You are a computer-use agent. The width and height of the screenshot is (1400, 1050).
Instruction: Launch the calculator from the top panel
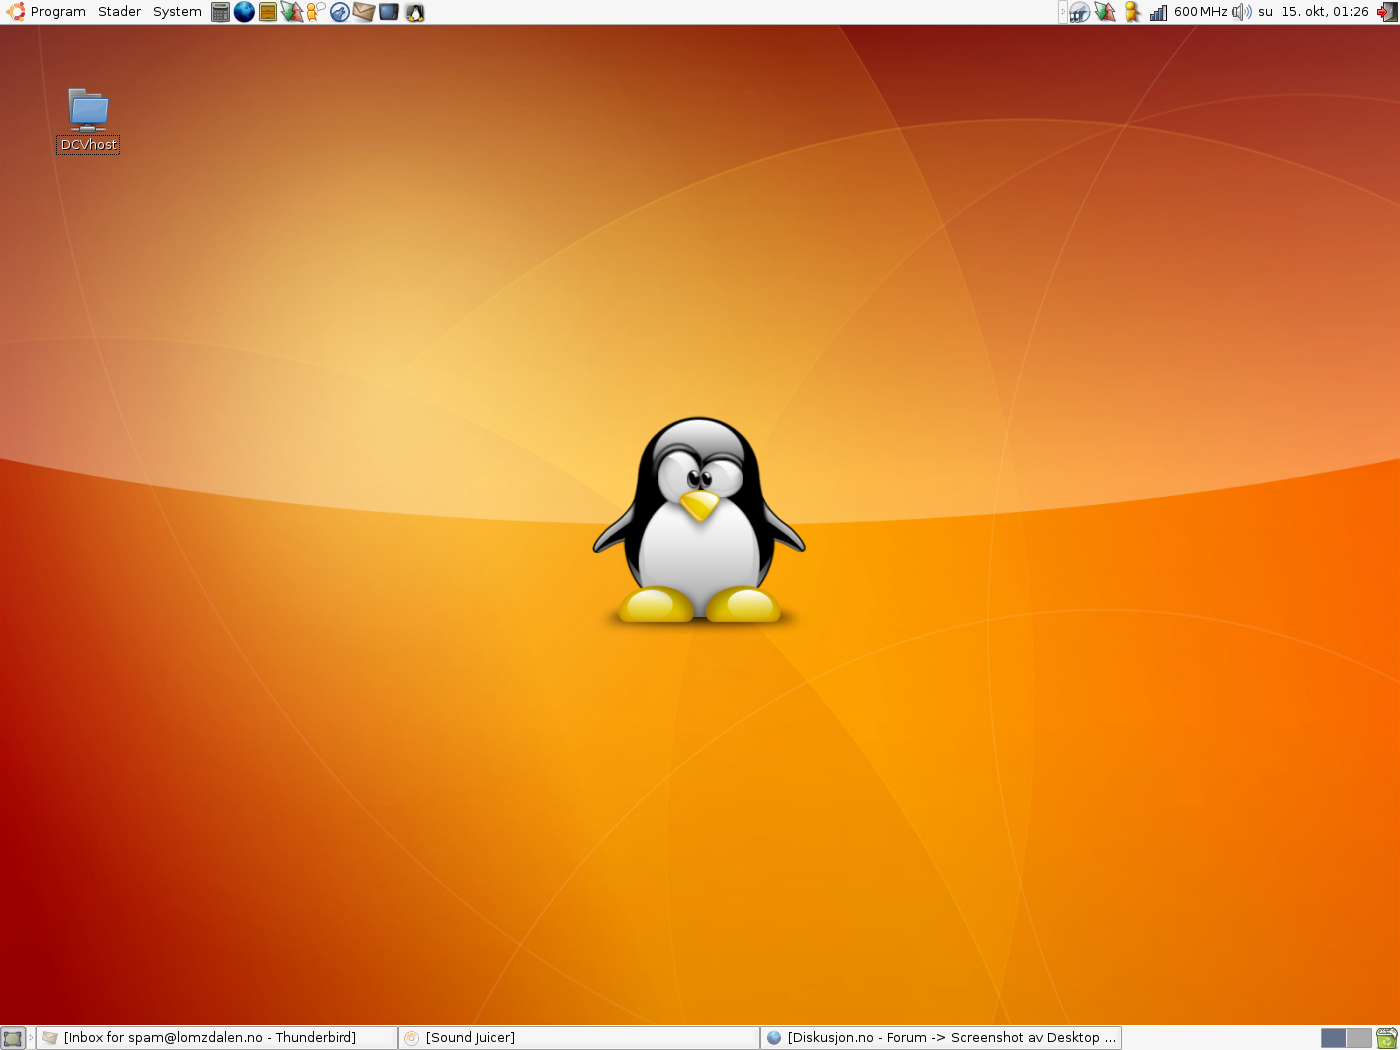coord(221,12)
